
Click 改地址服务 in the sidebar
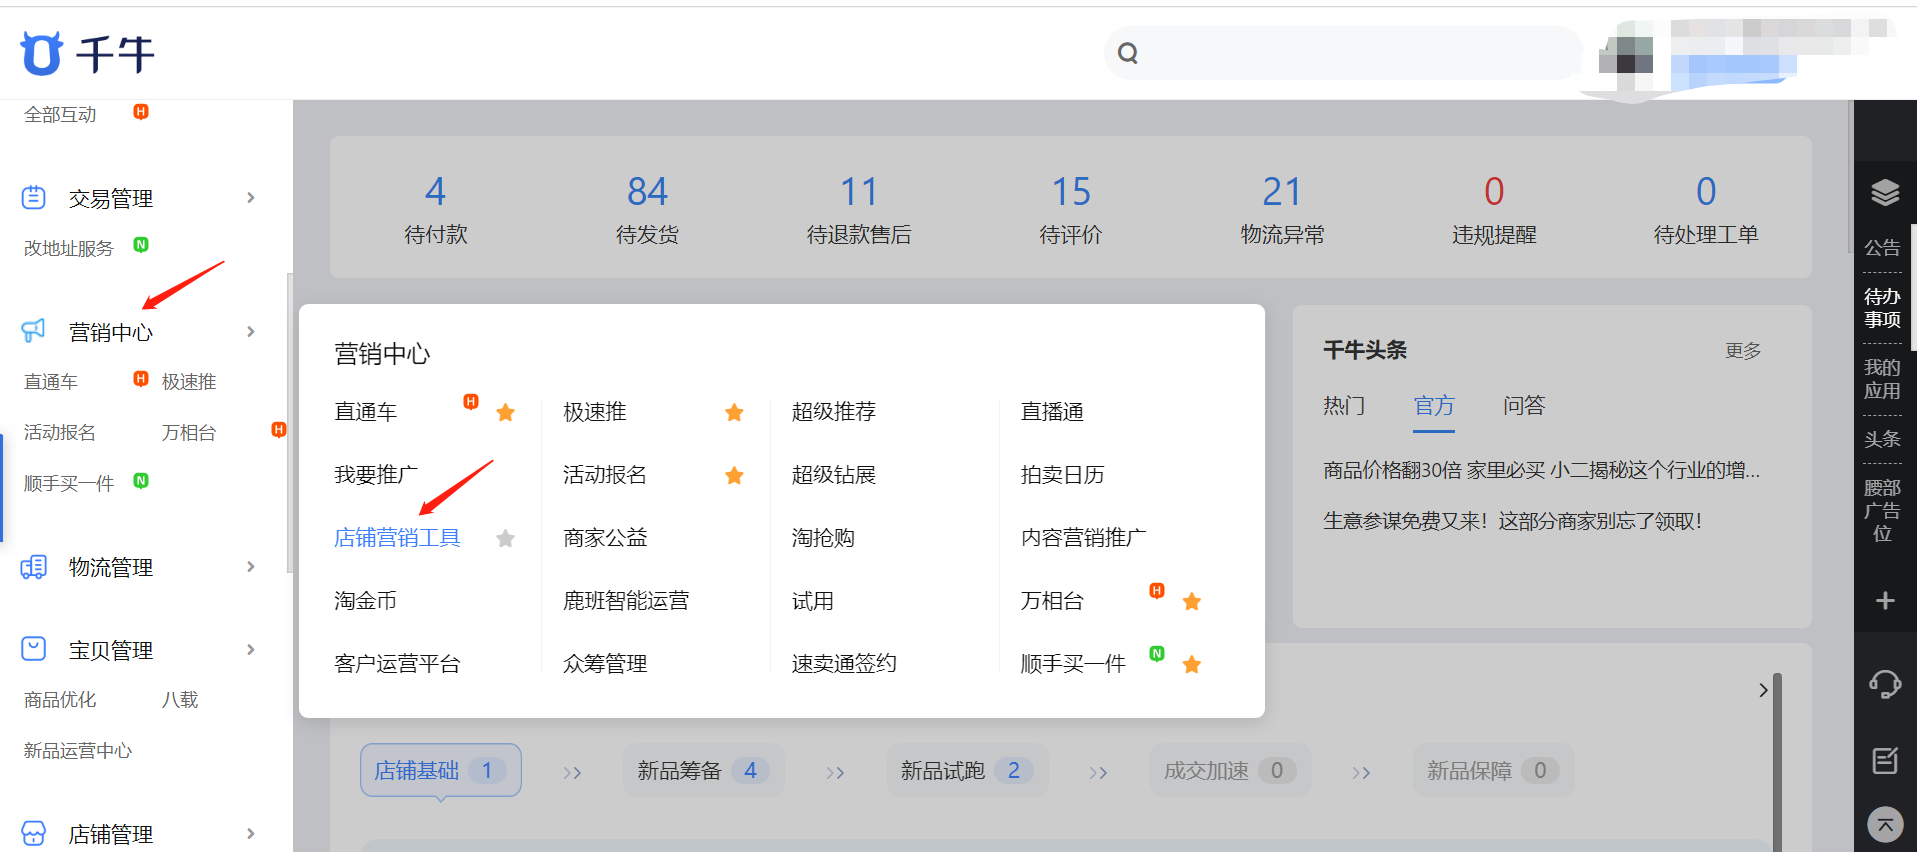click(69, 248)
